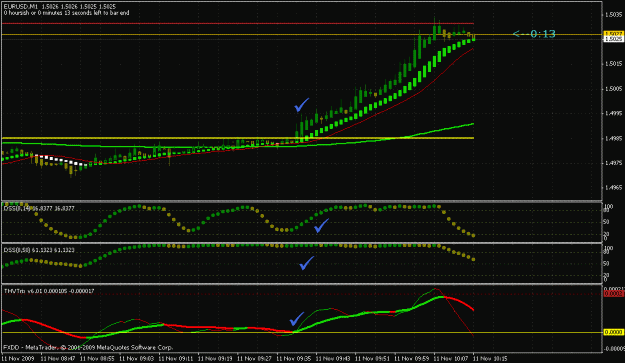Click the cyan '<--0:13' countdown label
The image size is (625, 363).
point(534,34)
